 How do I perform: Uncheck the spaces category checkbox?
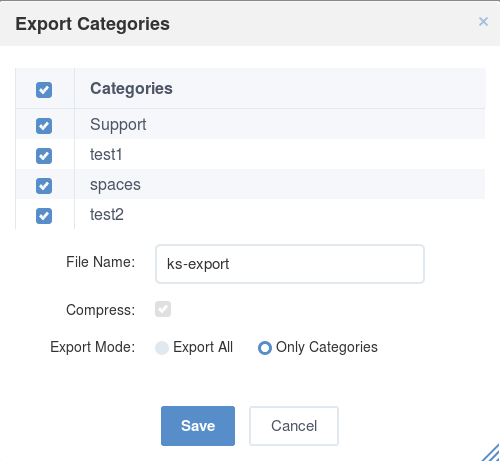point(44,186)
